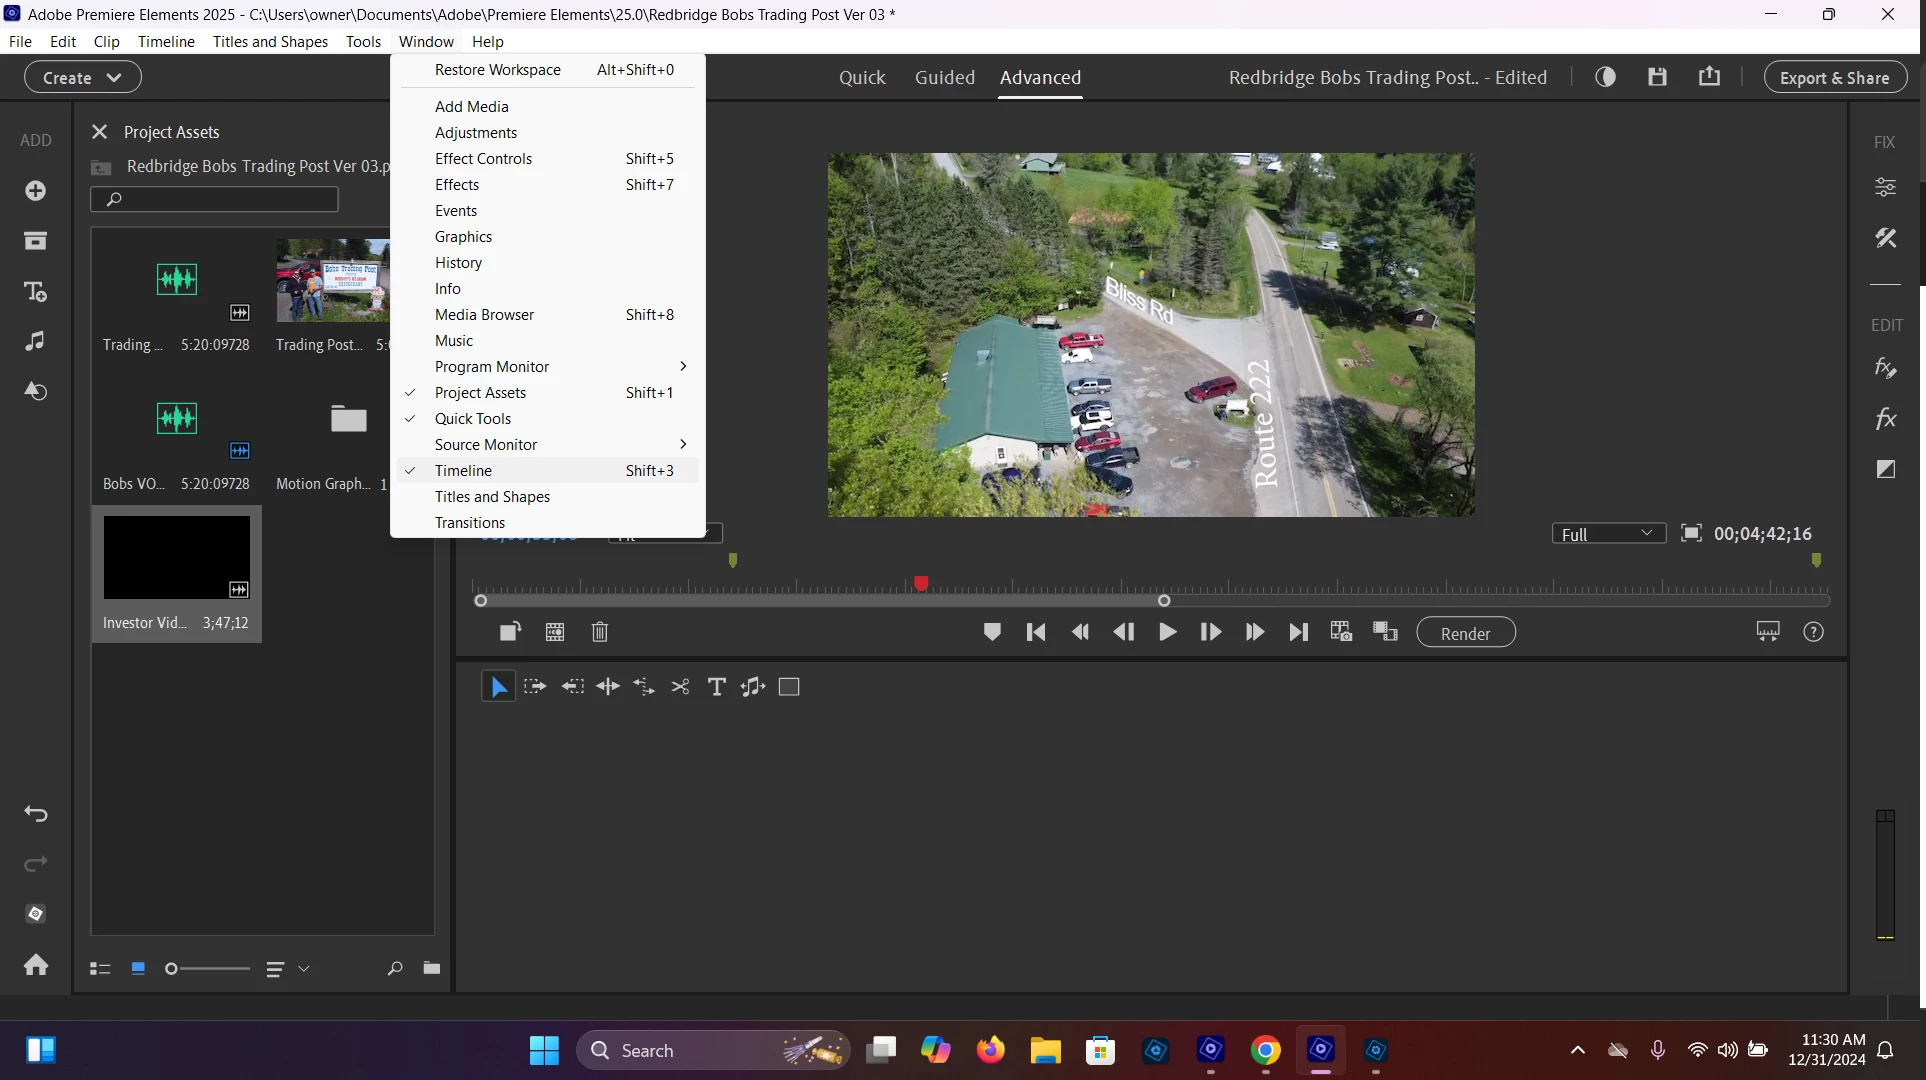Select the Razor tool in timeline toolbar

click(680, 687)
